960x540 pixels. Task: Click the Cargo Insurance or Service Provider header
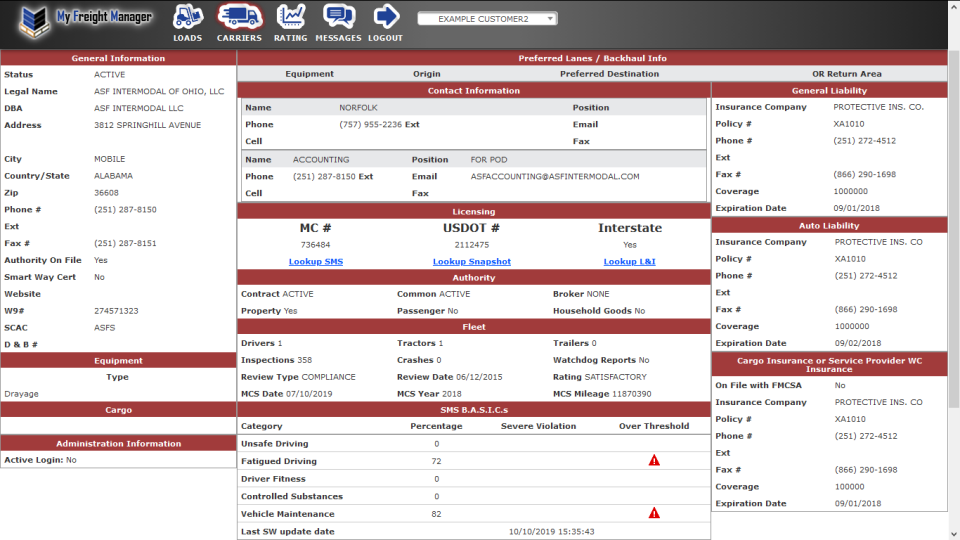[x=829, y=365]
